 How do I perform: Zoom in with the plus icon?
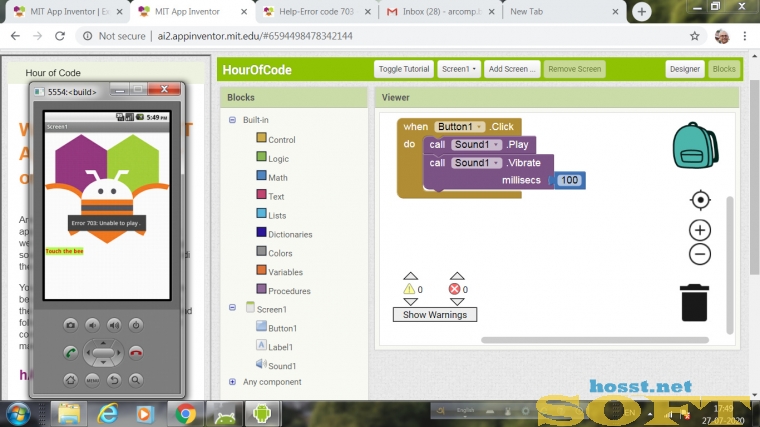coord(700,230)
